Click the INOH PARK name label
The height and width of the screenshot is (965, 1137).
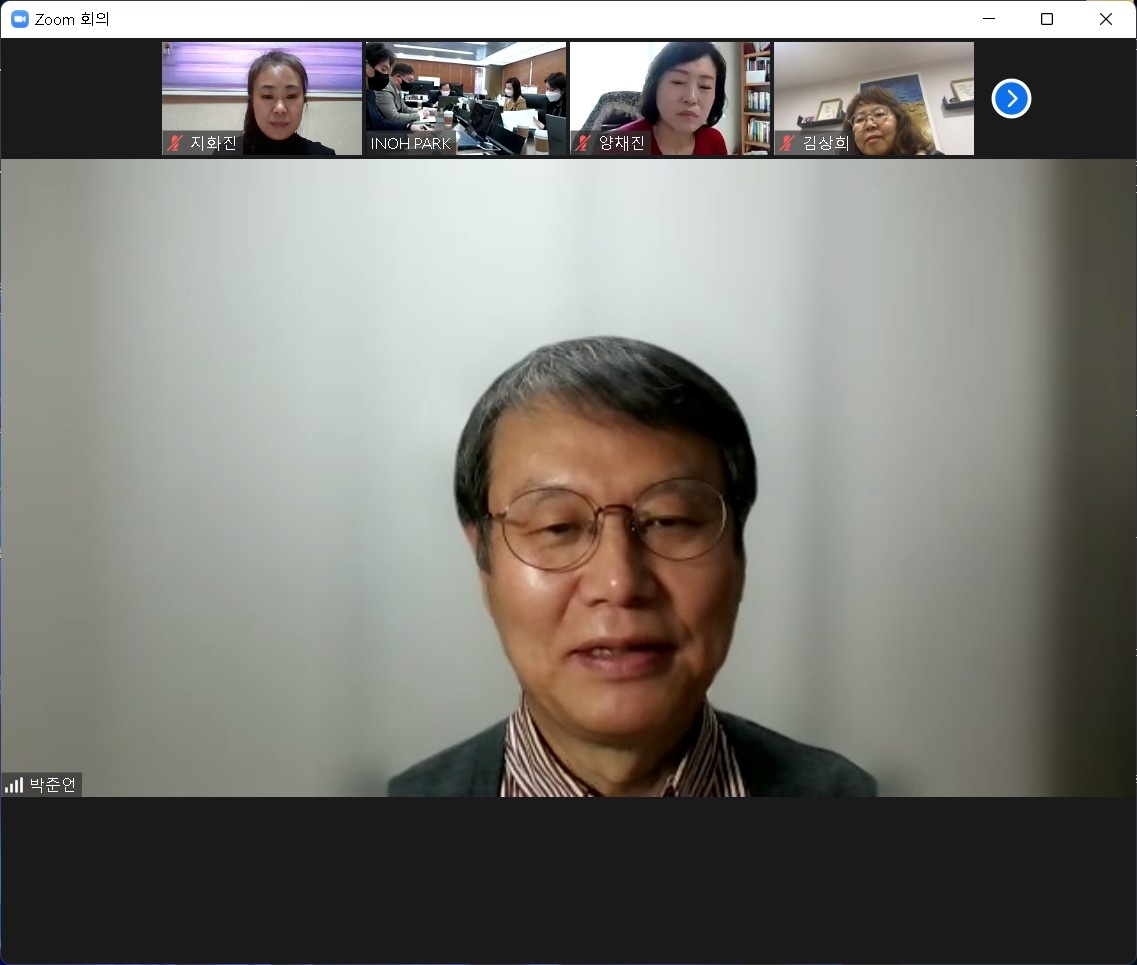pyautogui.click(x=410, y=144)
